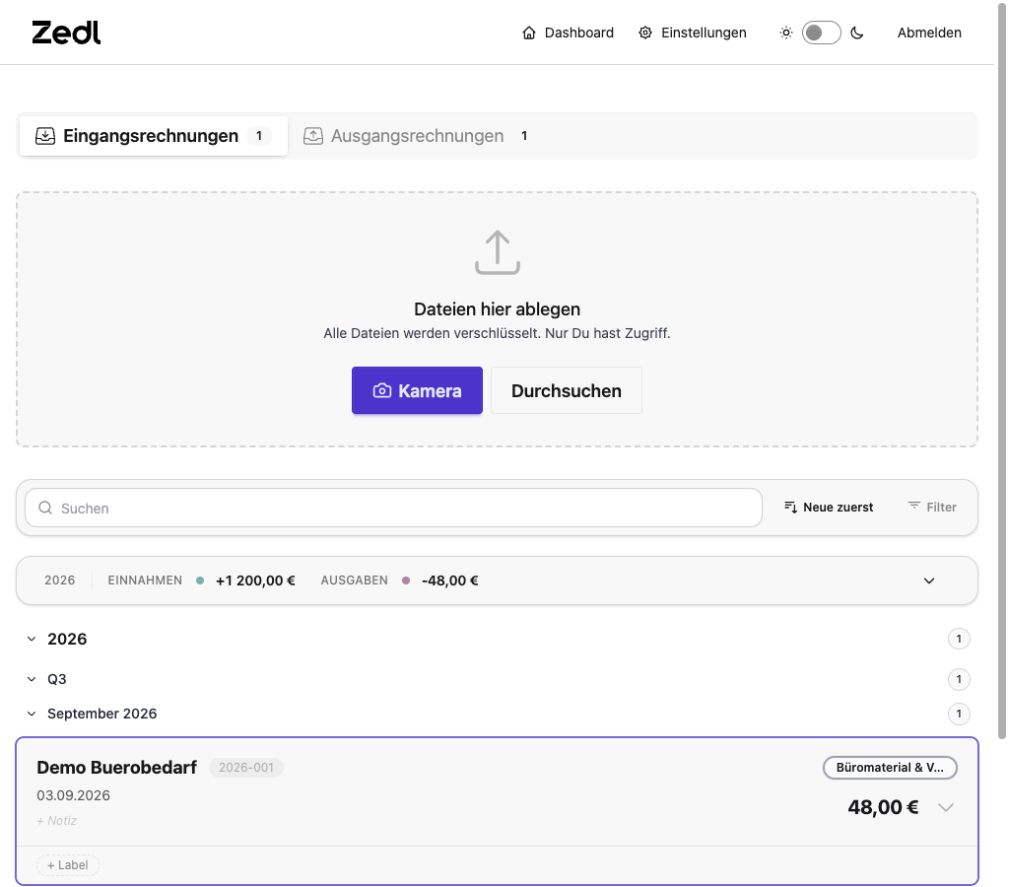Viewport: 1009px width, 887px height.
Task: Open the Einstellungen nav label
Action: tap(703, 33)
